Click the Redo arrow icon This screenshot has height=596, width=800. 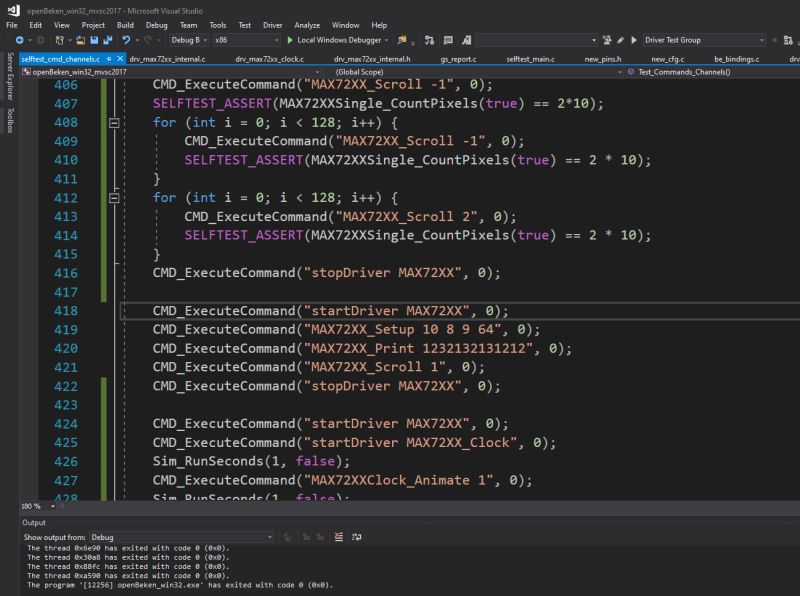(148, 41)
